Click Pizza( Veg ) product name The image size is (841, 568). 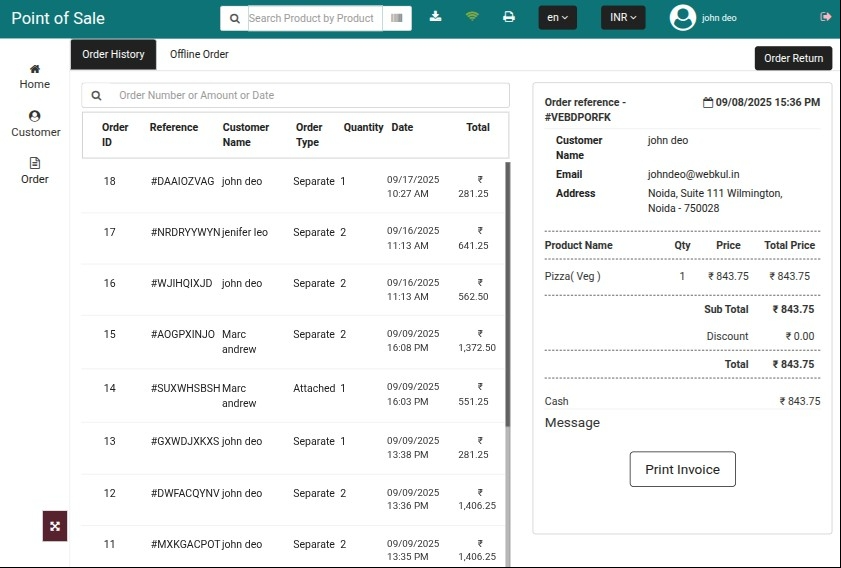(x=572, y=276)
